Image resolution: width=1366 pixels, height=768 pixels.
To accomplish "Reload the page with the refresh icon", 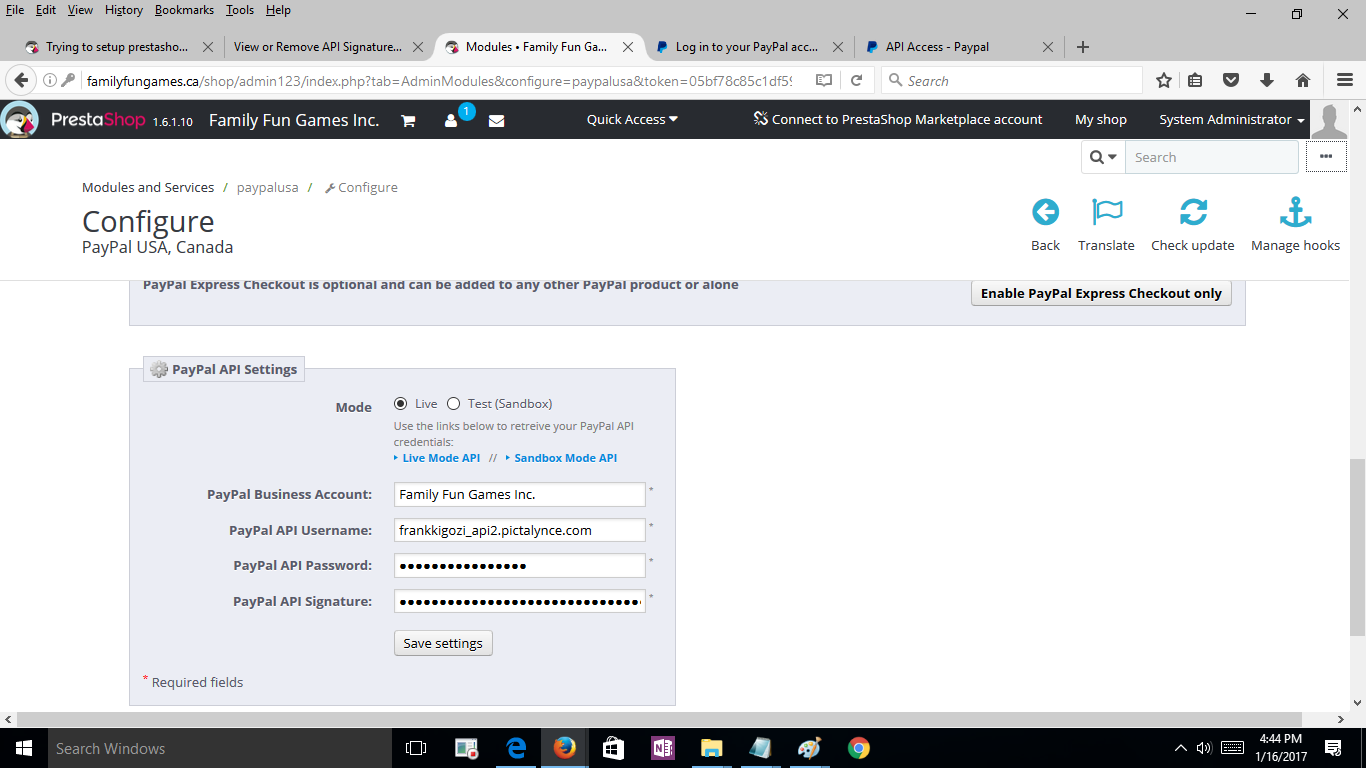I will 857,80.
